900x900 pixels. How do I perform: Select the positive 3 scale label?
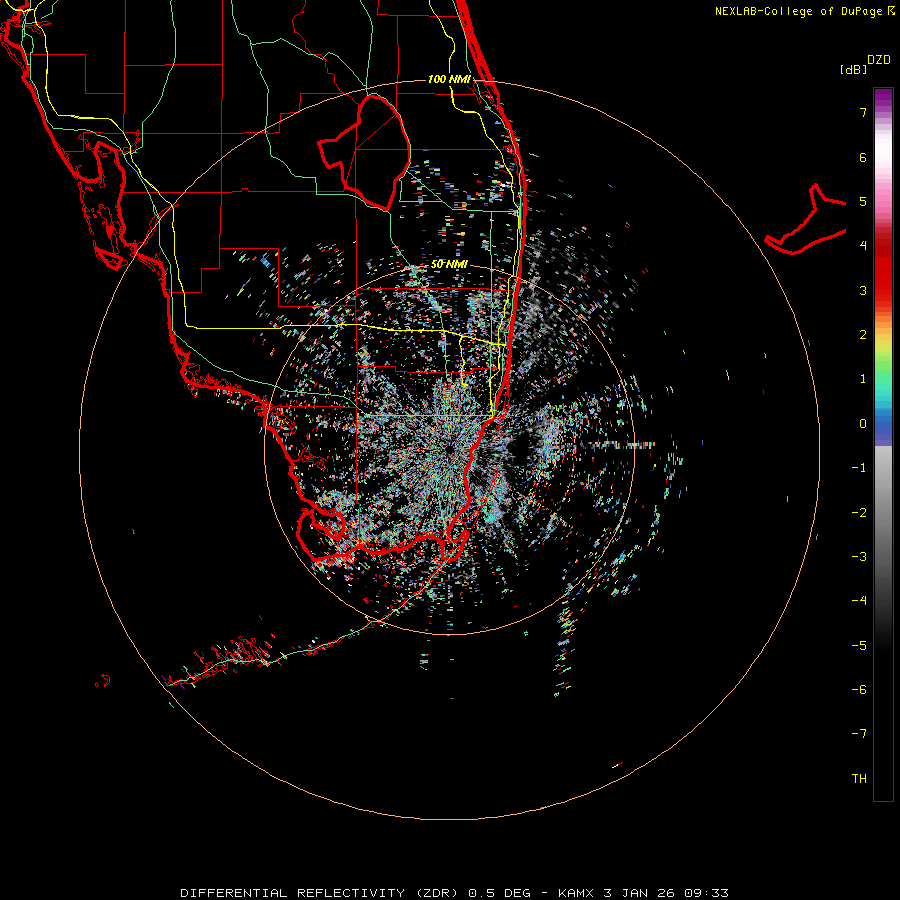click(863, 290)
